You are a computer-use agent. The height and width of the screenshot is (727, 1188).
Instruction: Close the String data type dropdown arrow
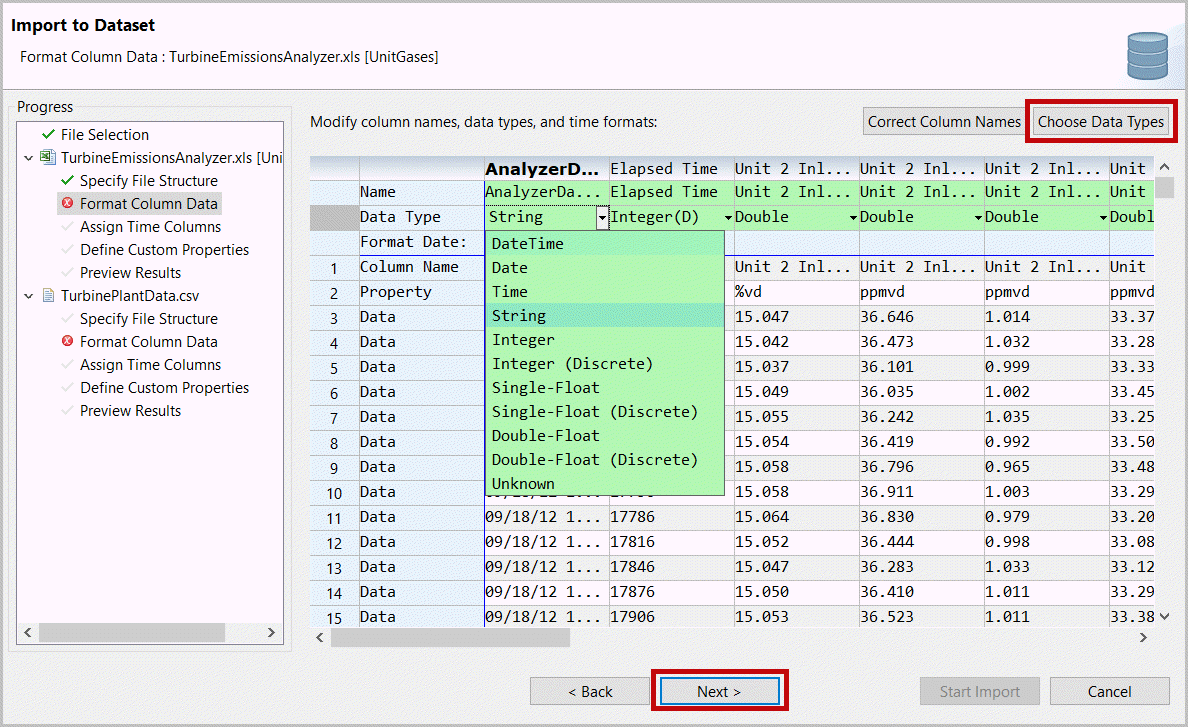pyautogui.click(x=602, y=218)
